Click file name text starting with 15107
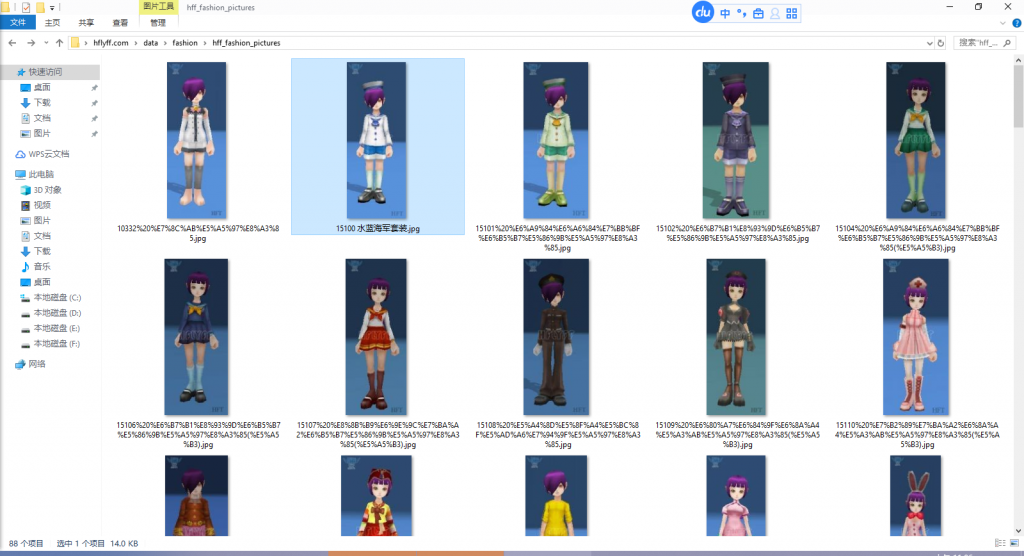Viewport: 1024px width, 556px height. tap(378, 434)
